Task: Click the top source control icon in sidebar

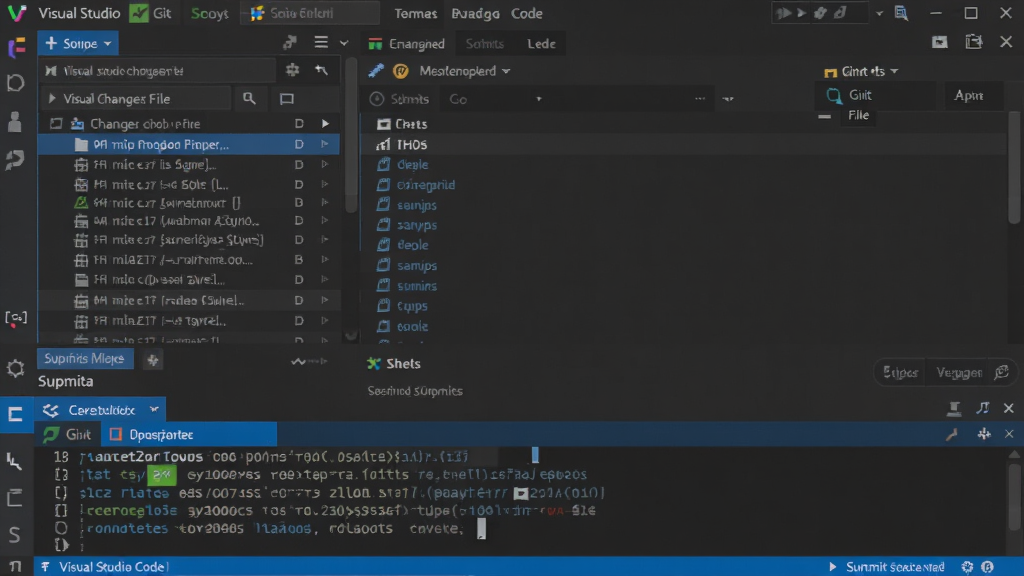Action: (16, 47)
